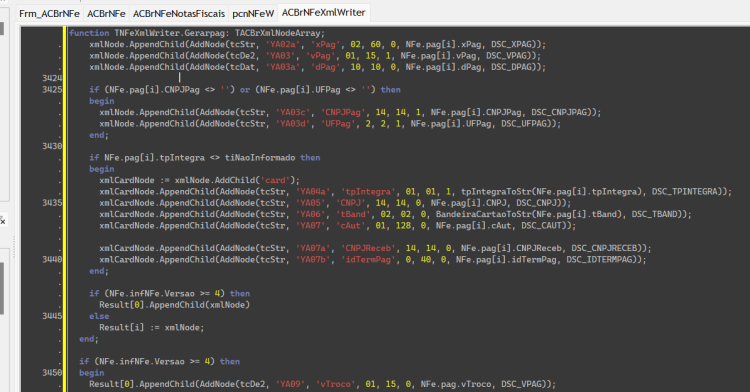The width and height of the screenshot is (750, 392).
Task: Click gutter line number 3430
Action: click(52, 146)
